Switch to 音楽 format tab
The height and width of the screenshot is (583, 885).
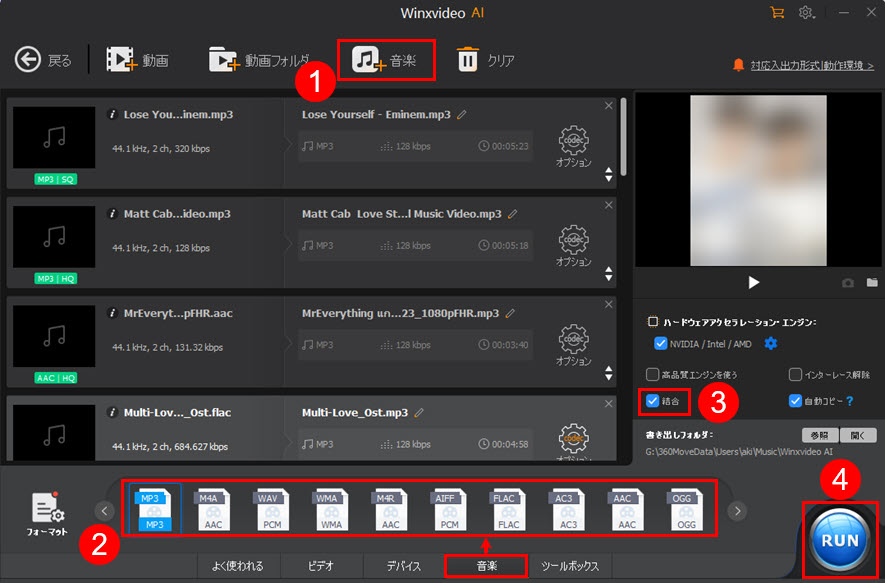(487, 566)
